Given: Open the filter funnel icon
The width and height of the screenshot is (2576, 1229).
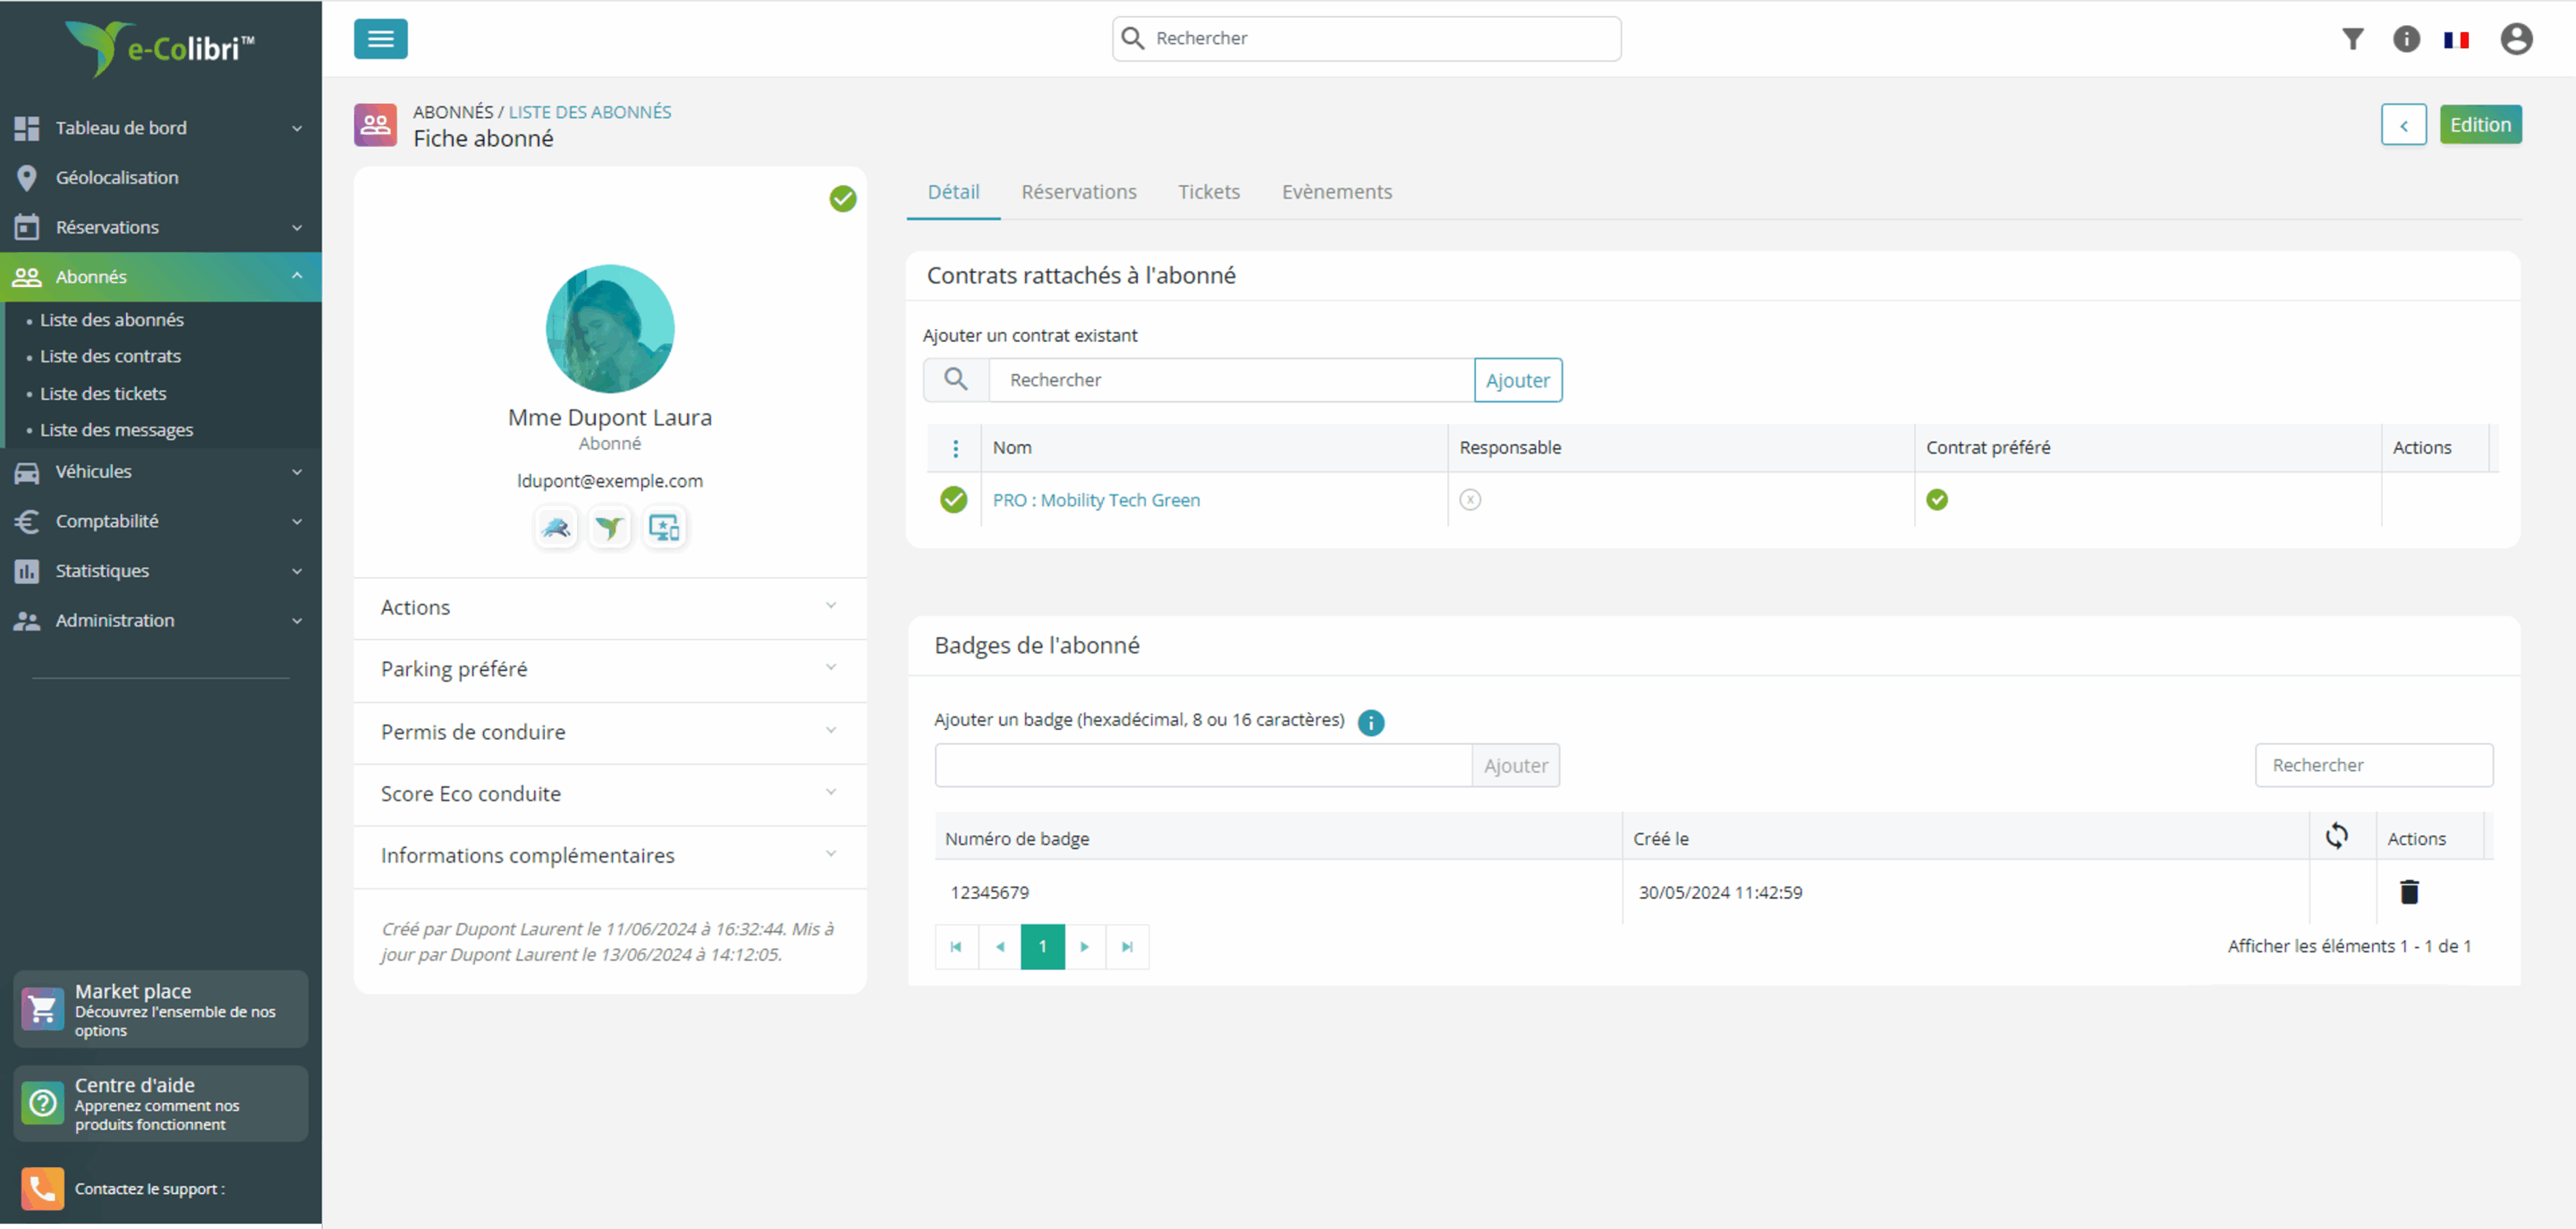Looking at the screenshot, I should 2353,39.
